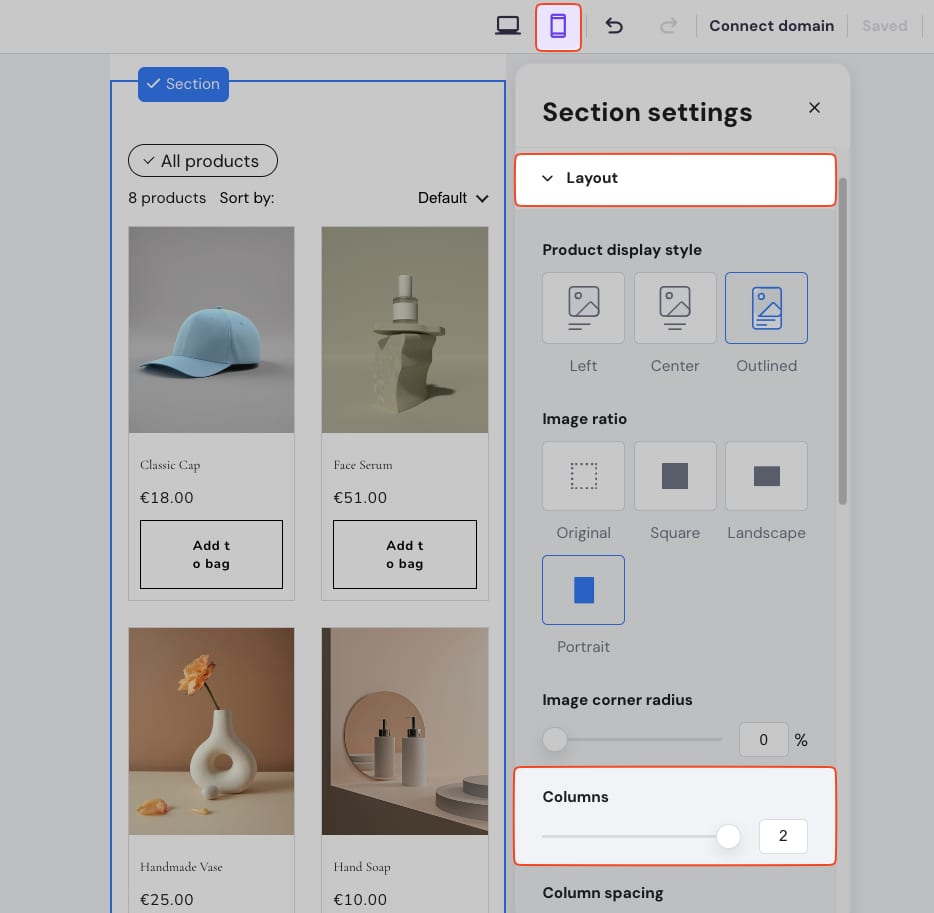Click the Columns slider handle
Screen dimensions: 934x913
click(x=729, y=836)
